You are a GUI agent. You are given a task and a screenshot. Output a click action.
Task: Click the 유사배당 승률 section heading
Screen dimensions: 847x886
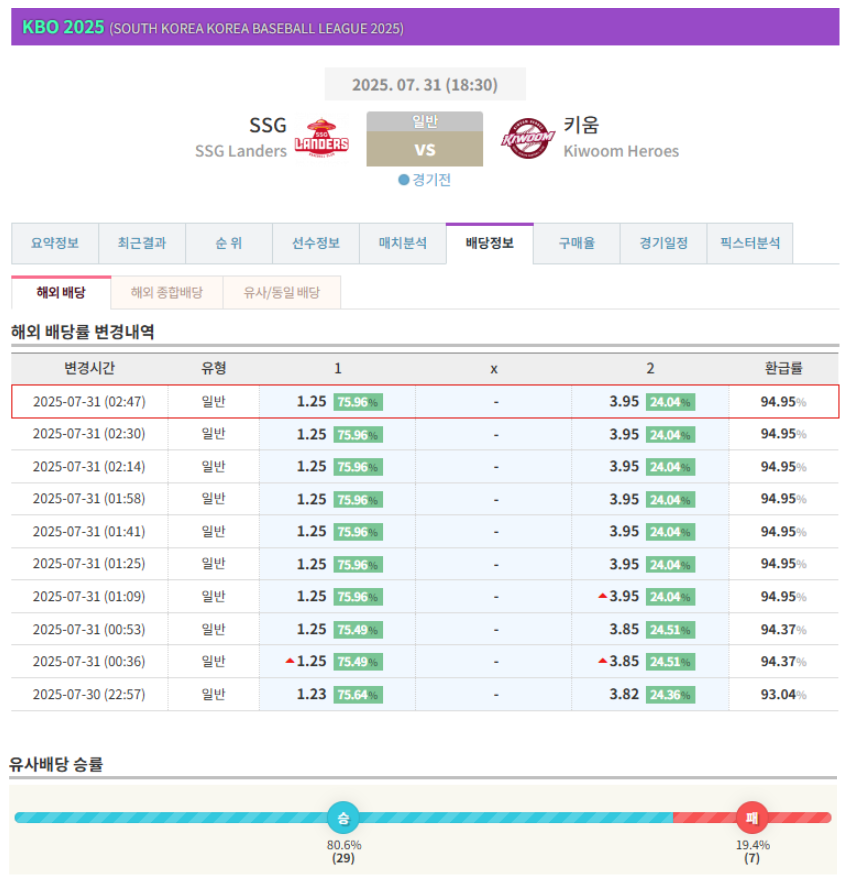pyautogui.click(x=56, y=765)
